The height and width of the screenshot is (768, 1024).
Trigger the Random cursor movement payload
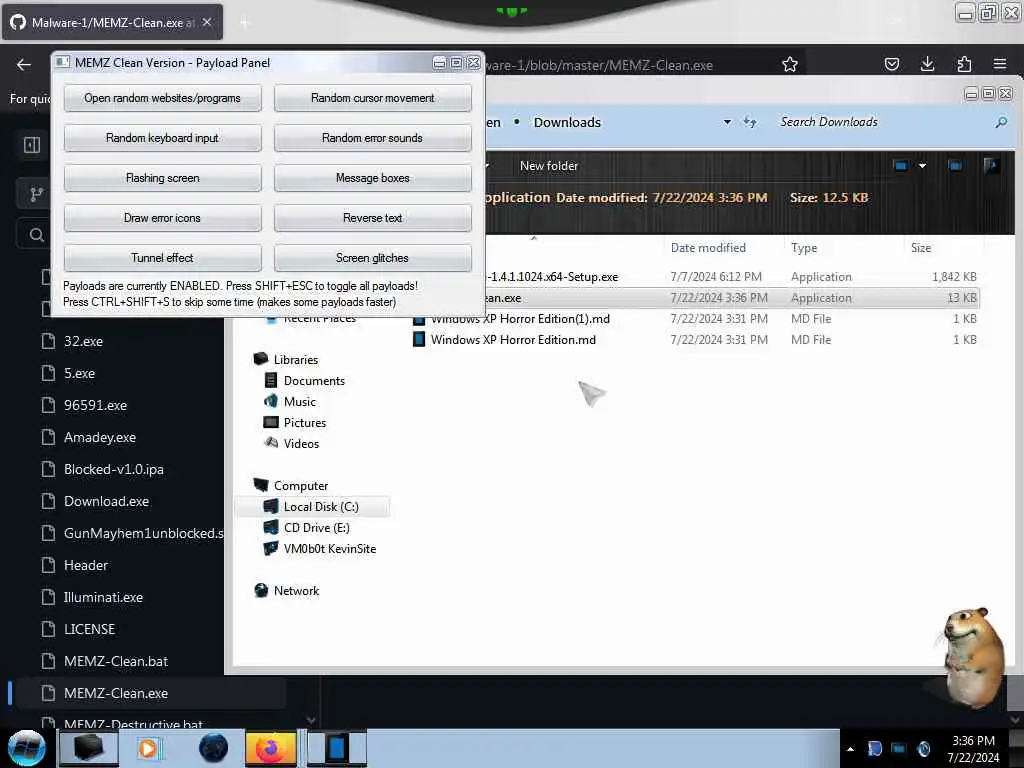pyautogui.click(x=372, y=98)
